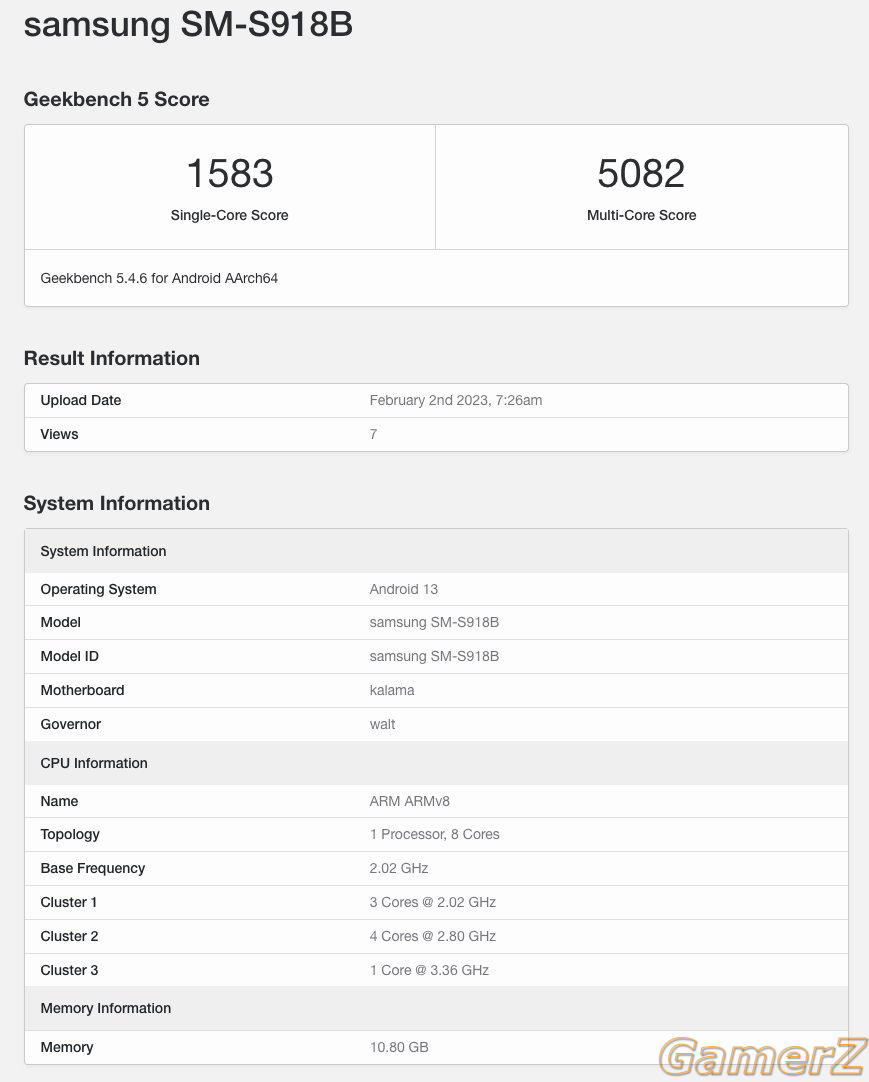This screenshot has width=869, height=1082.
Task: Click the "CPU Information" header row
Action: pyautogui.click(x=436, y=763)
